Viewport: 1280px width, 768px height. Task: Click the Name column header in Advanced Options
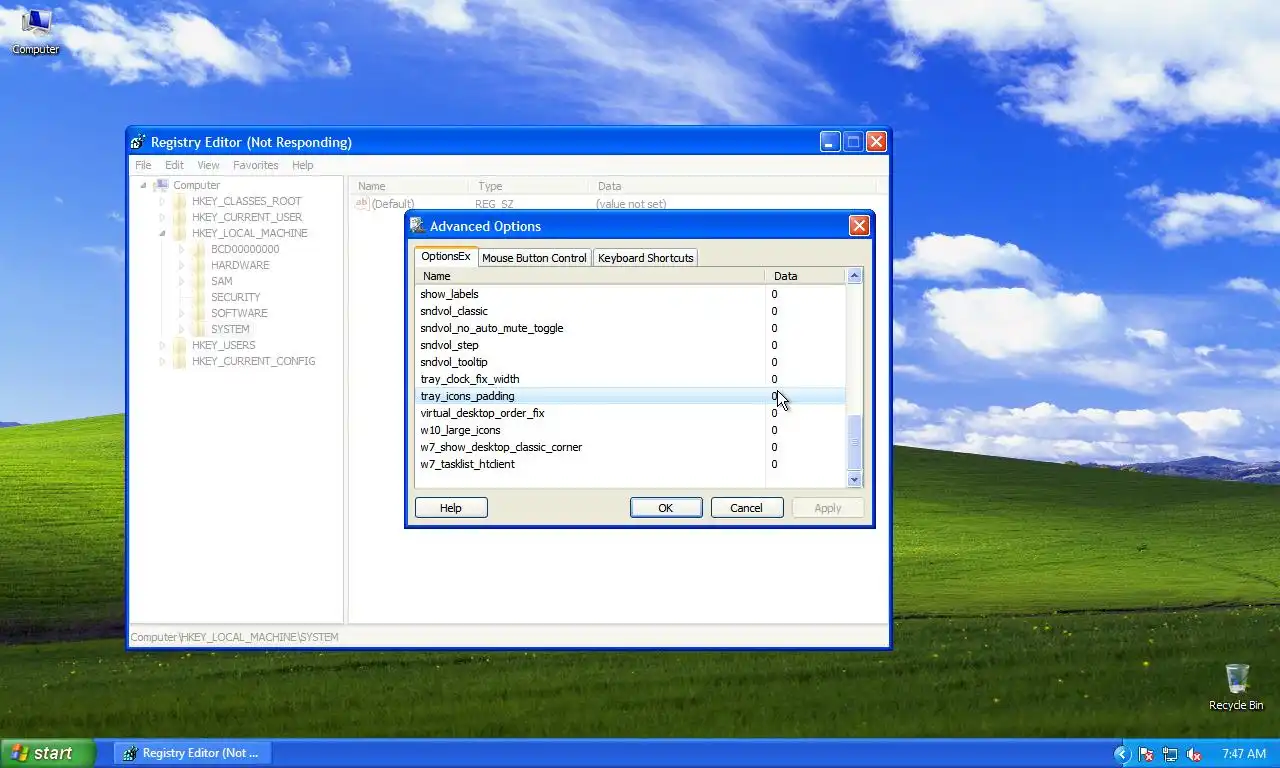590,276
